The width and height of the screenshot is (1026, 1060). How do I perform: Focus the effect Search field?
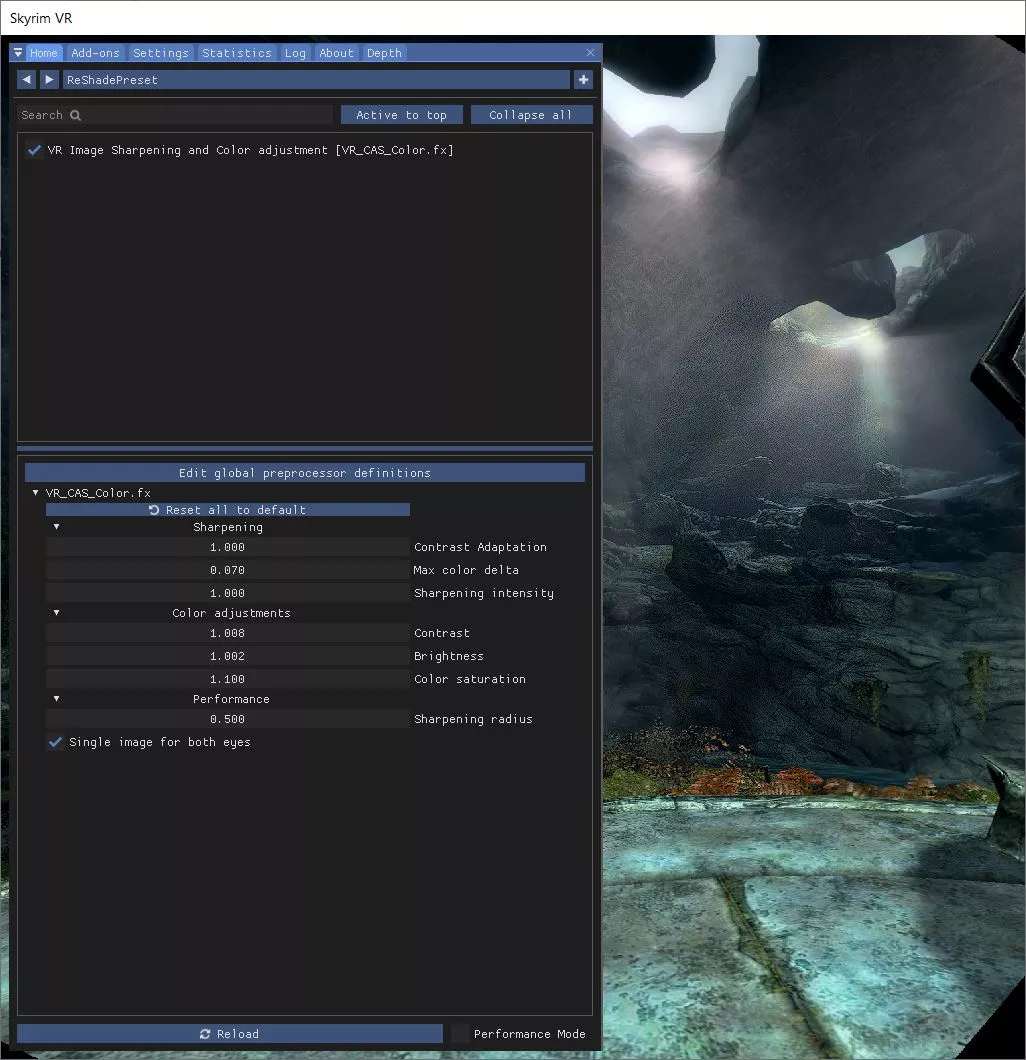tap(175, 115)
